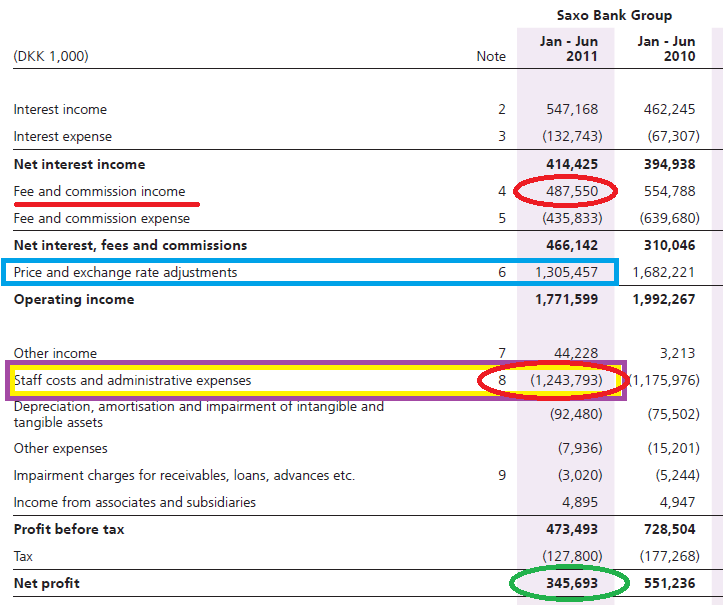Click staff costs value (1,243,793)
Image resolution: width=723 pixels, height=605 pixels.
pyautogui.click(x=566, y=380)
